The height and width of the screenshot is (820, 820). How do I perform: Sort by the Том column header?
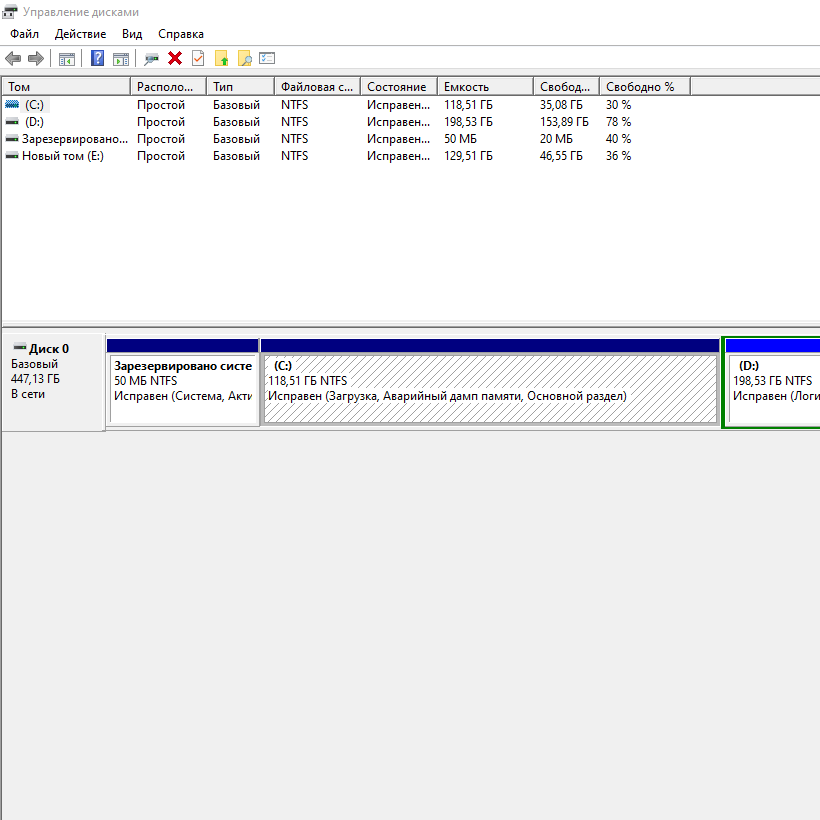(66, 87)
